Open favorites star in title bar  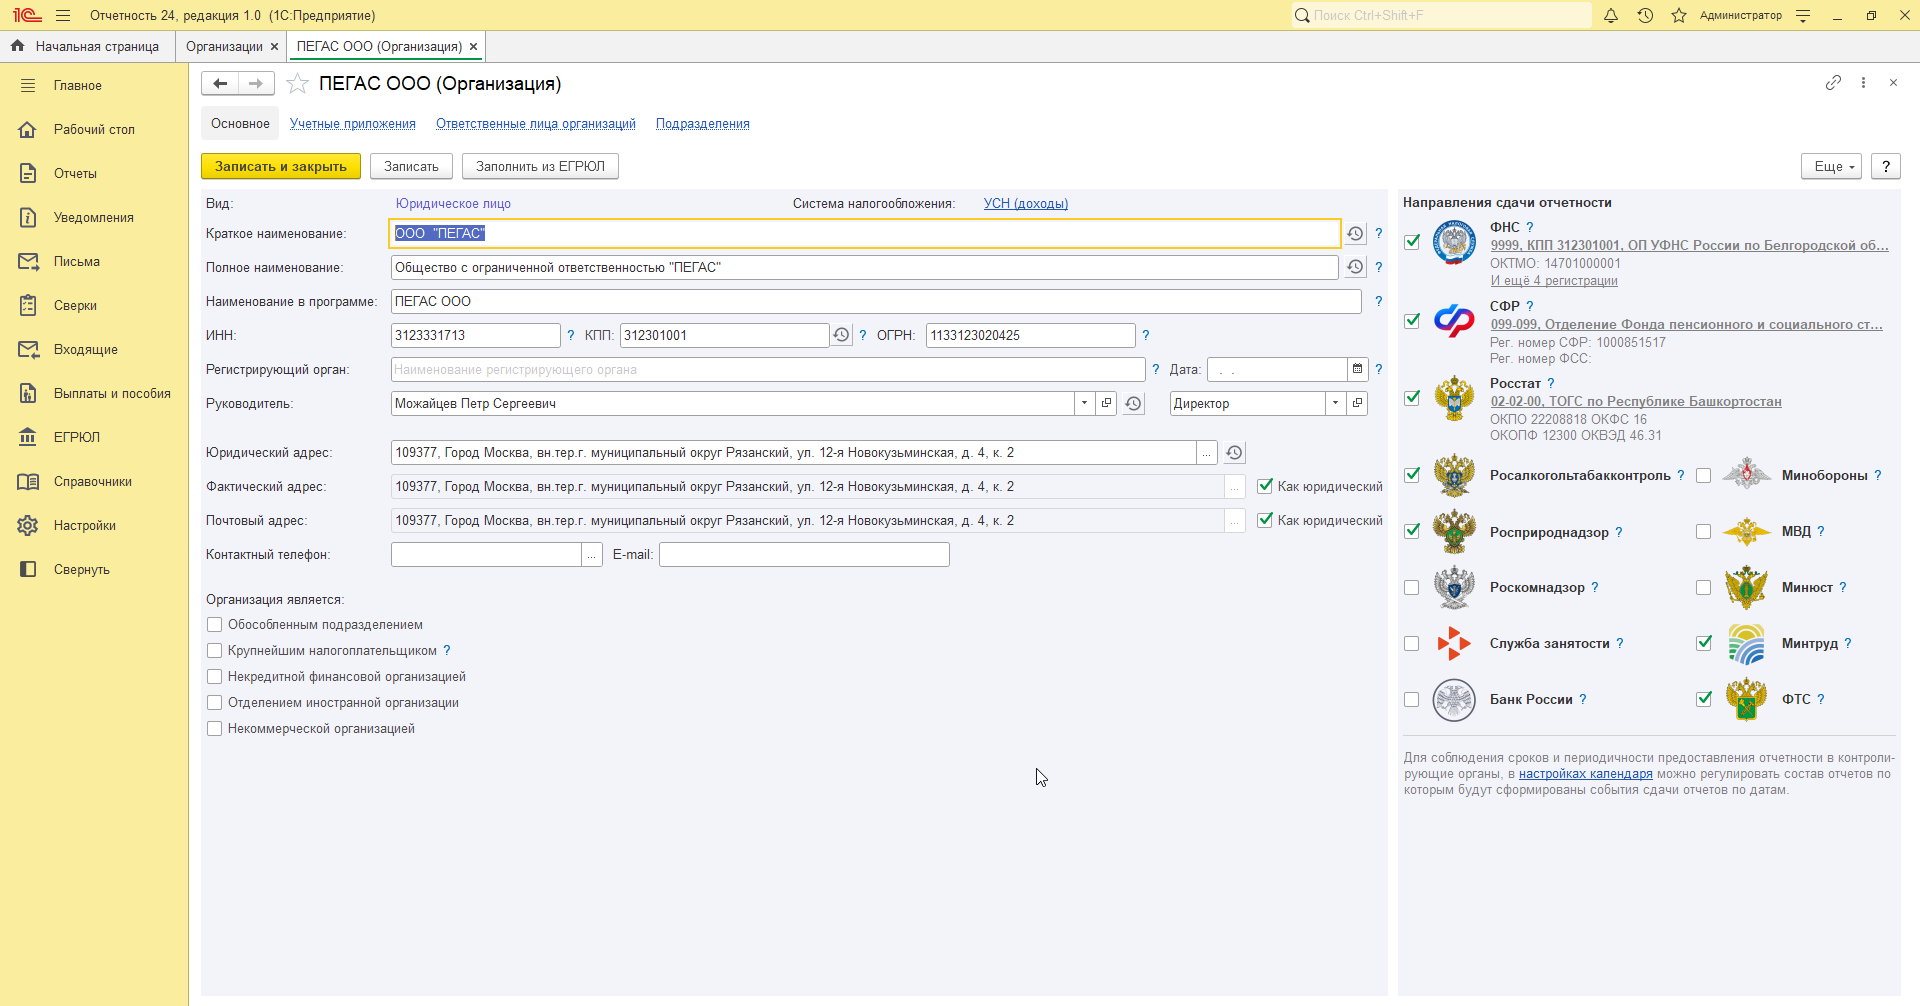pos(1679,15)
